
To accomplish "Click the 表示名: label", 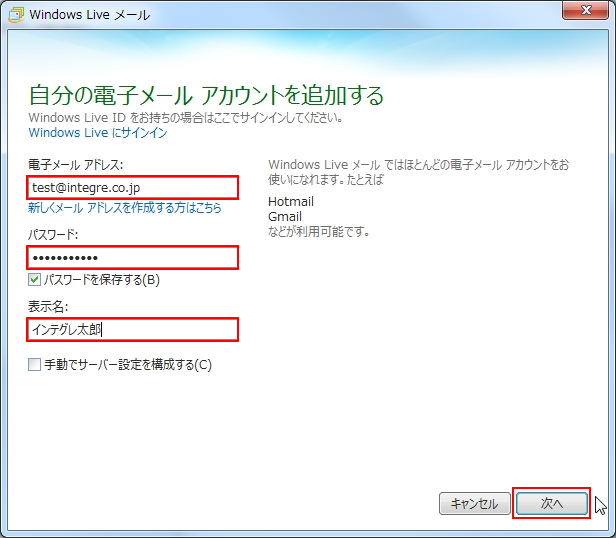I will [48, 307].
